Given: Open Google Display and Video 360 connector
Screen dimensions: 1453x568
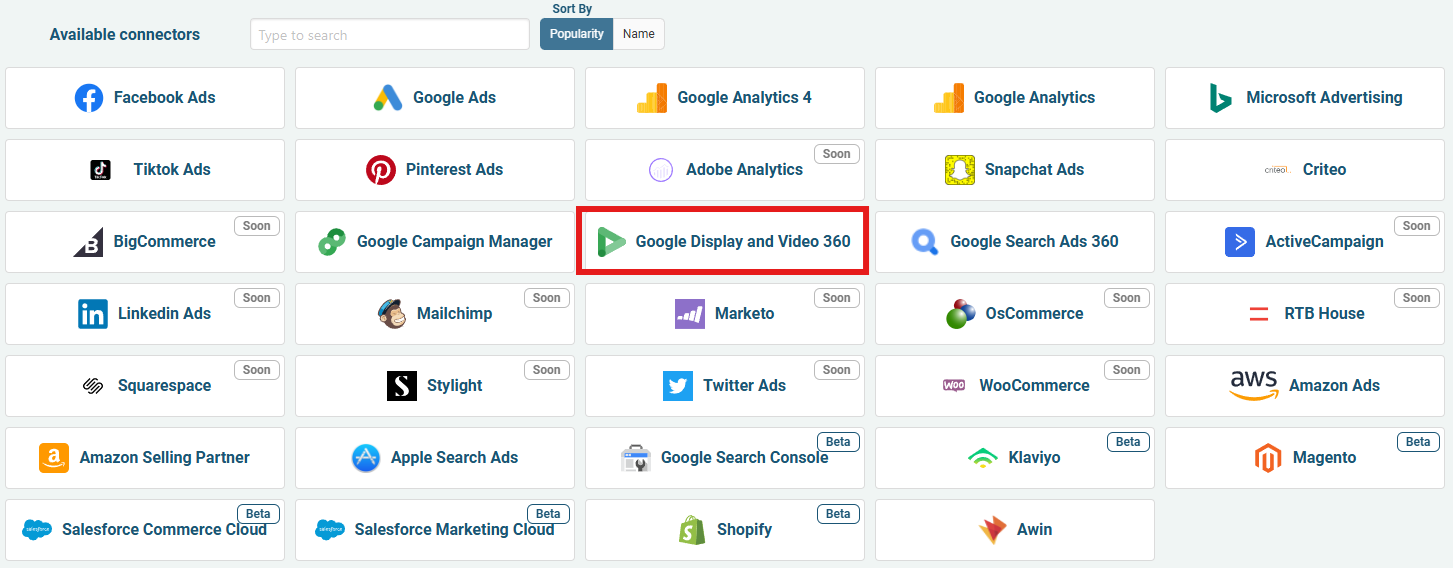Looking at the screenshot, I should click(725, 241).
